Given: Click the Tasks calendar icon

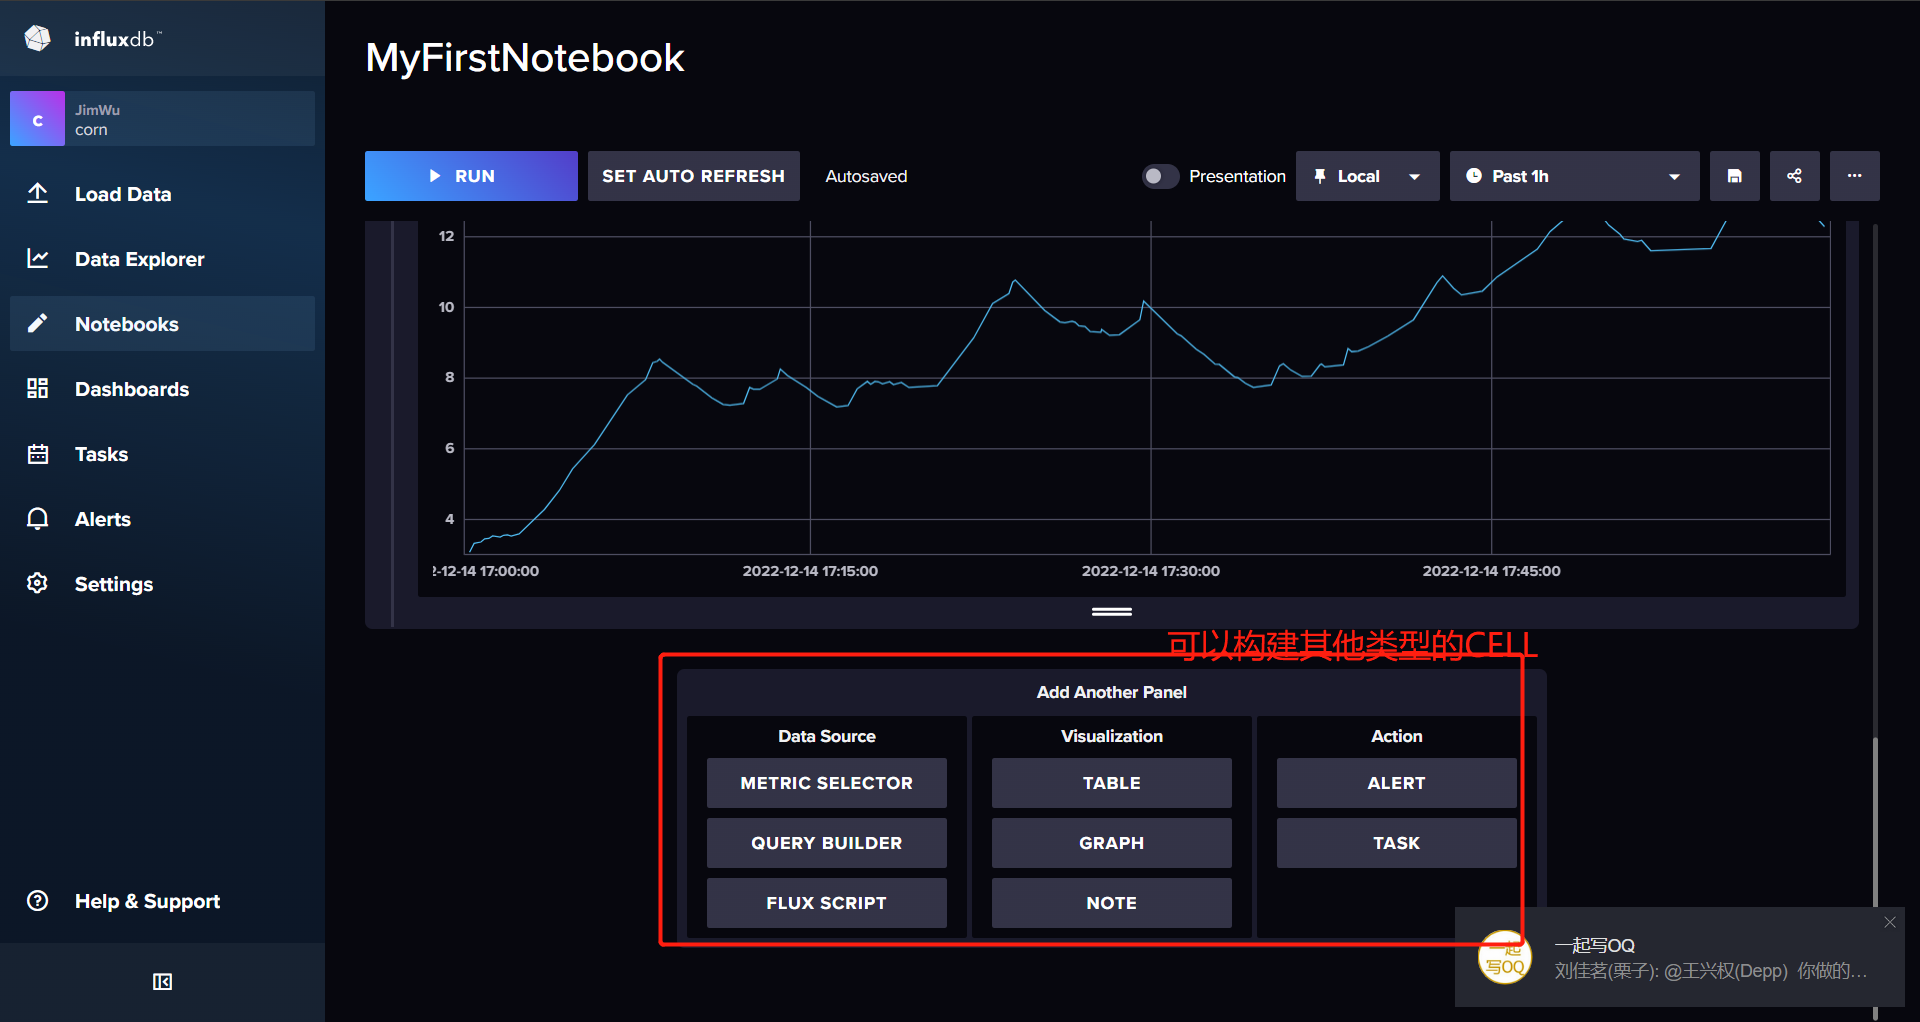Looking at the screenshot, I should click(38, 454).
